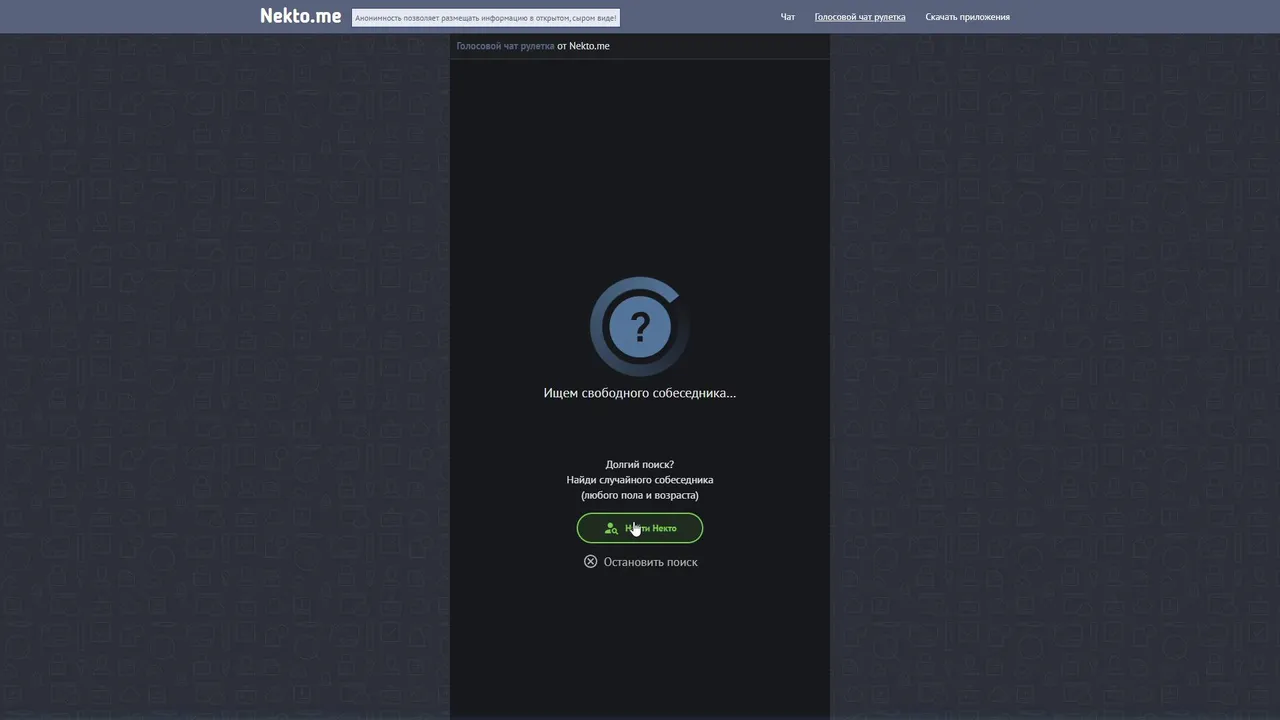Click the circled X stop icon

pos(591,562)
